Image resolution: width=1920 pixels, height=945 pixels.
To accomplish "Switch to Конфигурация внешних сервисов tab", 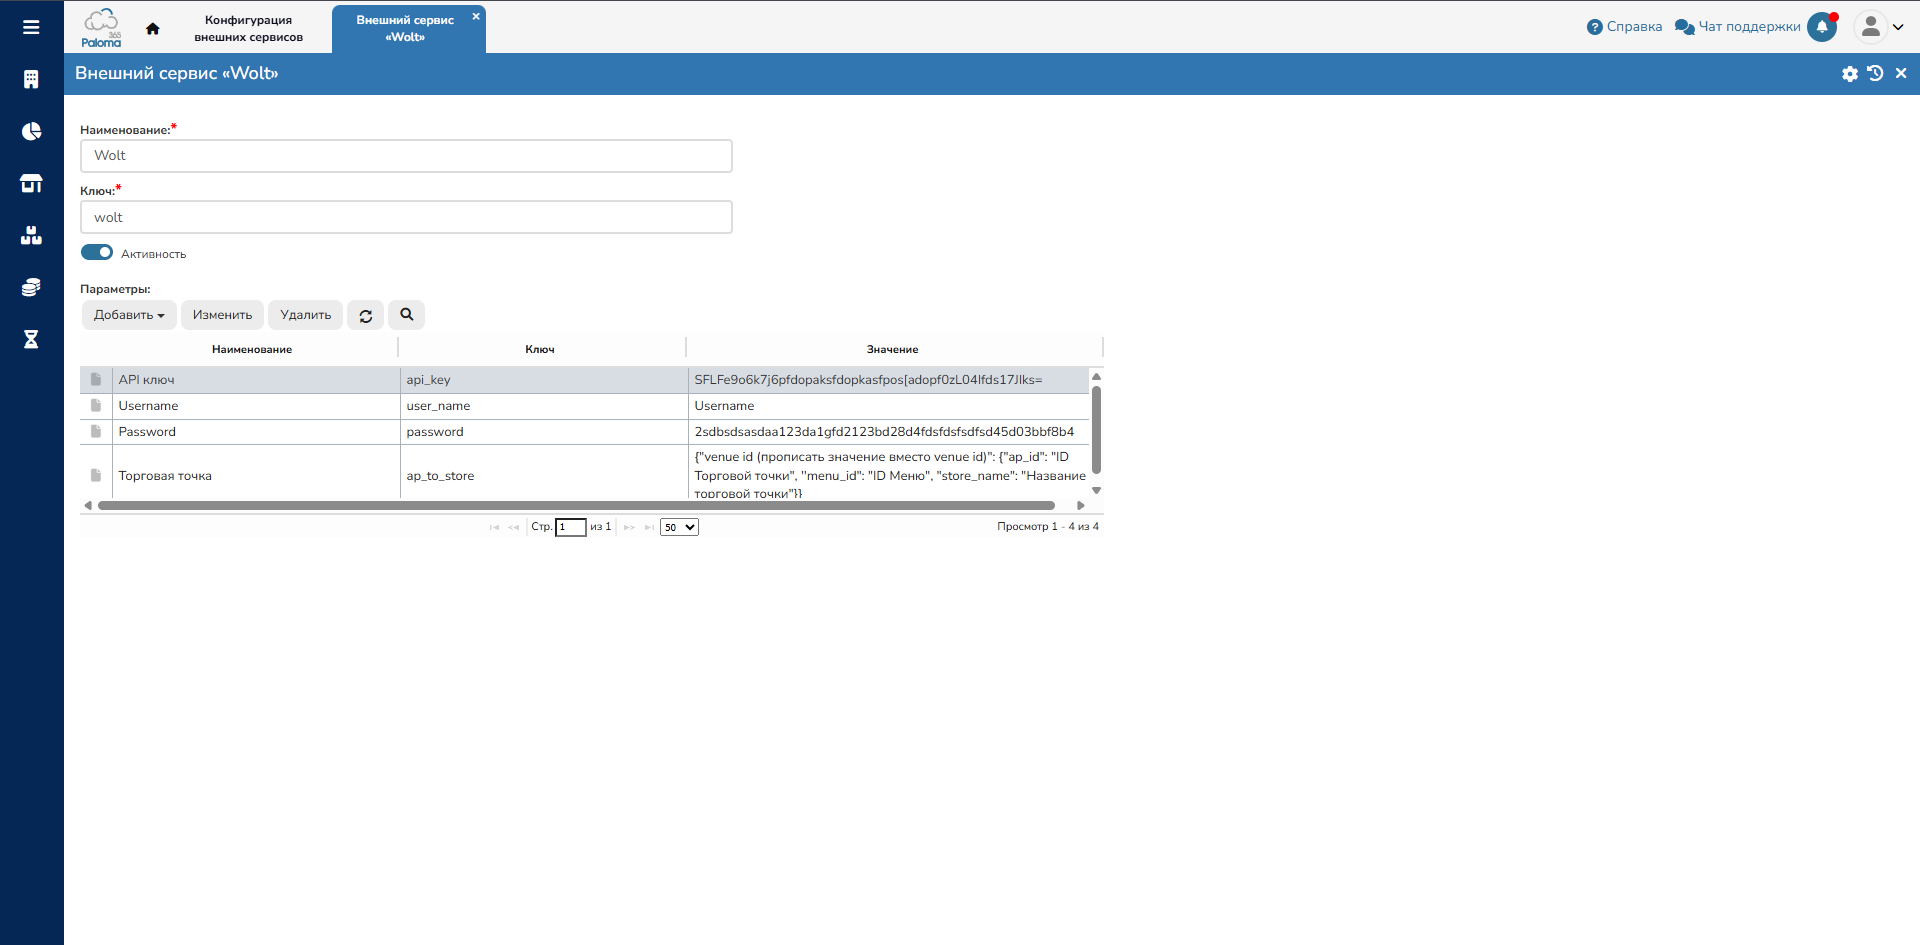I will 248,28.
